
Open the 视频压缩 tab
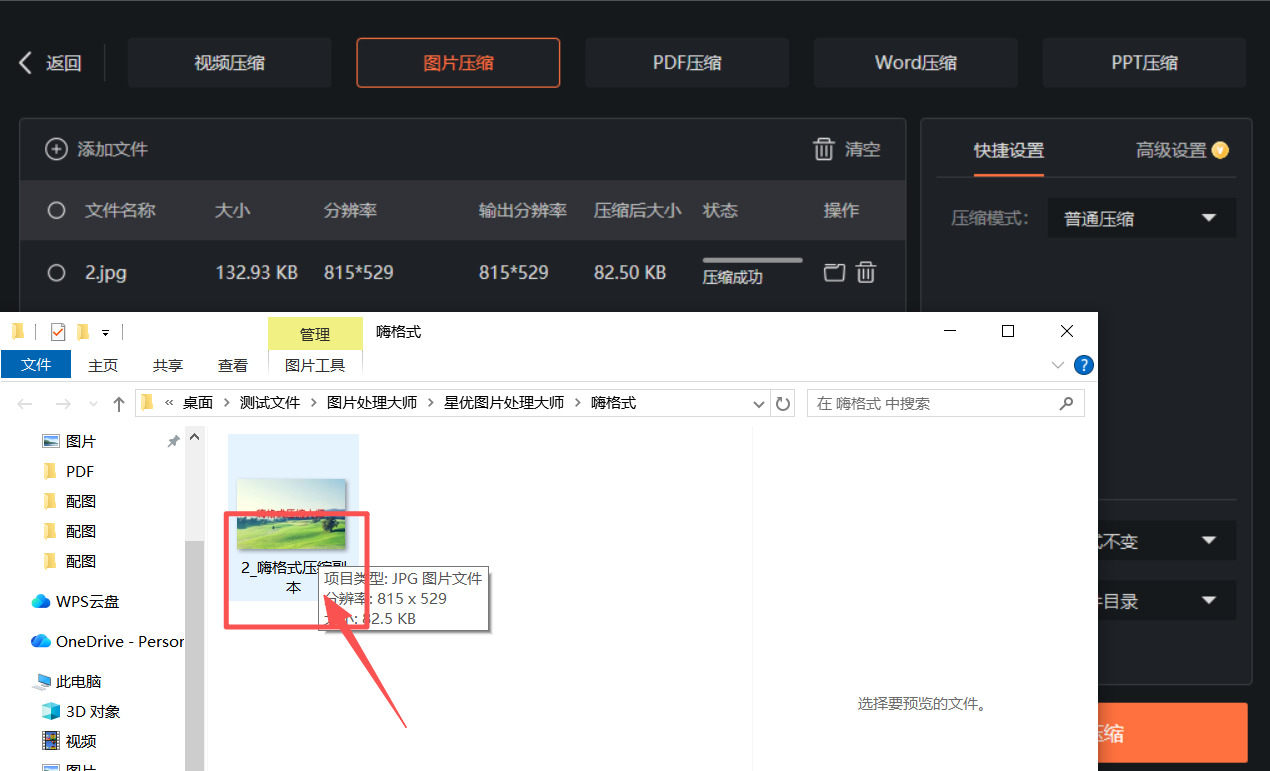click(x=229, y=63)
